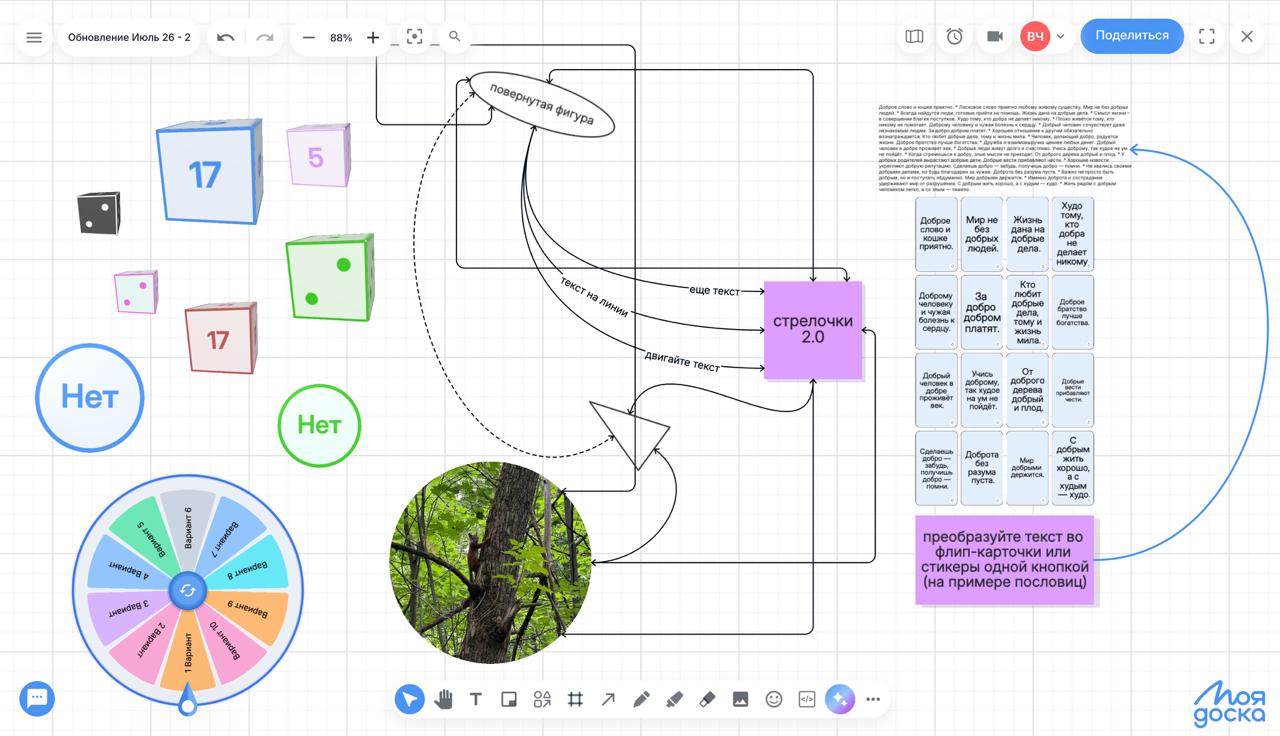Fit the board to screen
The height and width of the screenshot is (736, 1280).
[415, 37]
